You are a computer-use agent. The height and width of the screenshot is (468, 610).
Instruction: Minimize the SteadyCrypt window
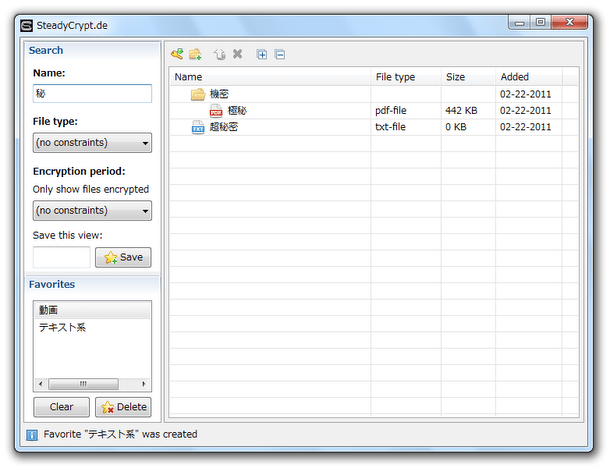point(520,23)
